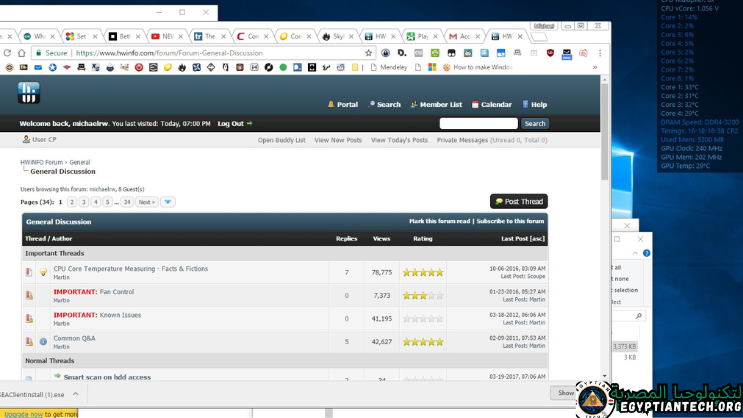Bookmark this page with star icon
The height and width of the screenshot is (418, 743).
pos(370,53)
